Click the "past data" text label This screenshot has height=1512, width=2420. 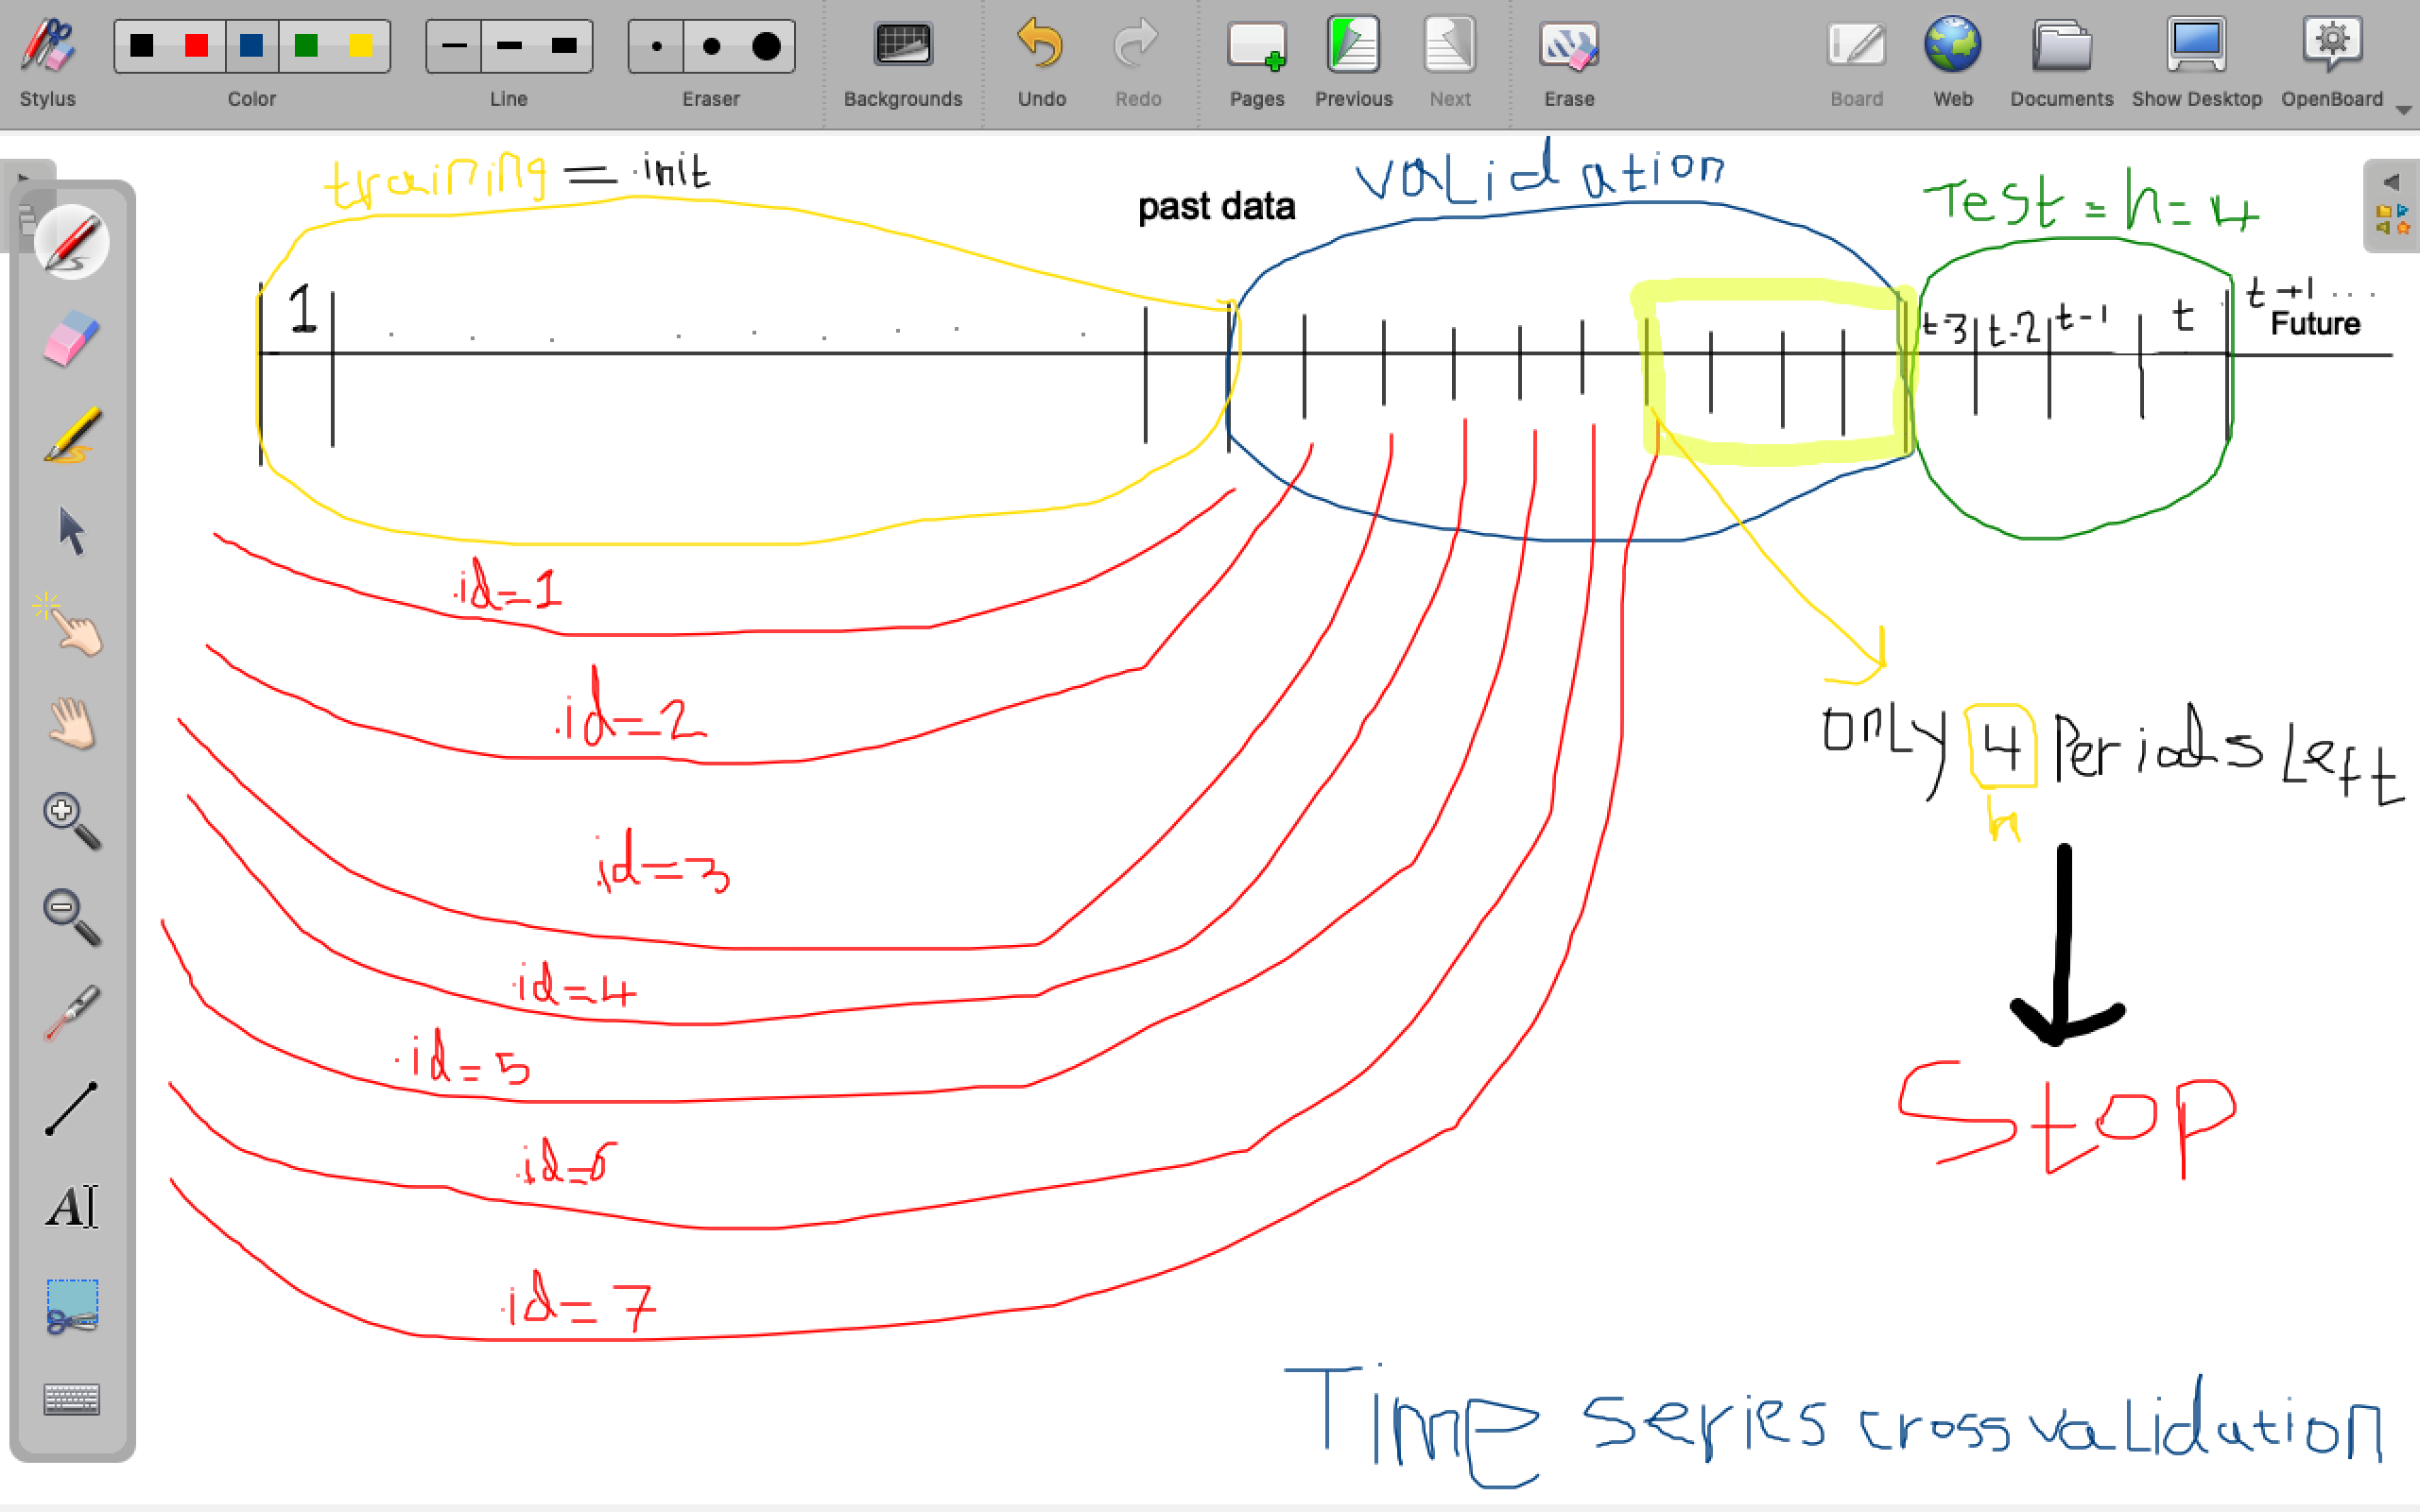[1217, 207]
